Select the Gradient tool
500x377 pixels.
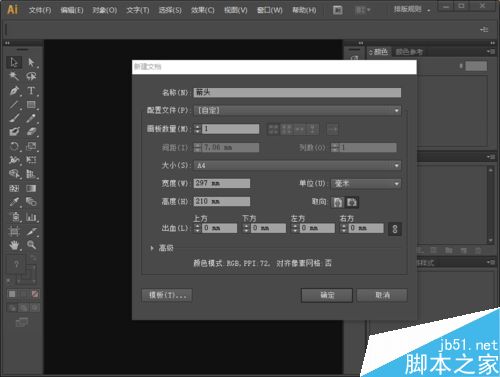point(31,188)
